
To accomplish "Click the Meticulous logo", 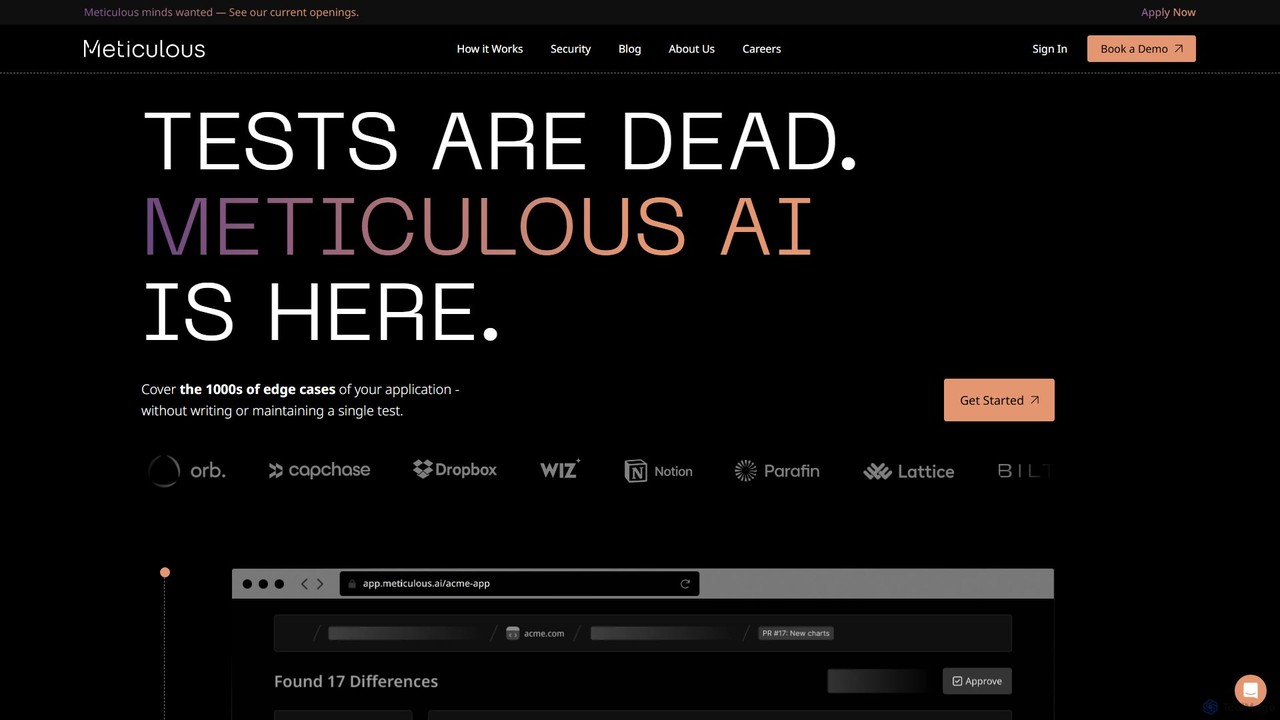I will click(144, 49).
